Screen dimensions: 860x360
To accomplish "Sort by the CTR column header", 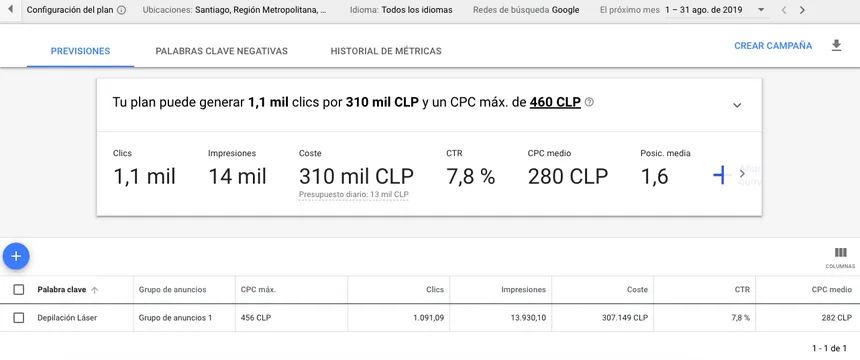I will tap(742, 289).
